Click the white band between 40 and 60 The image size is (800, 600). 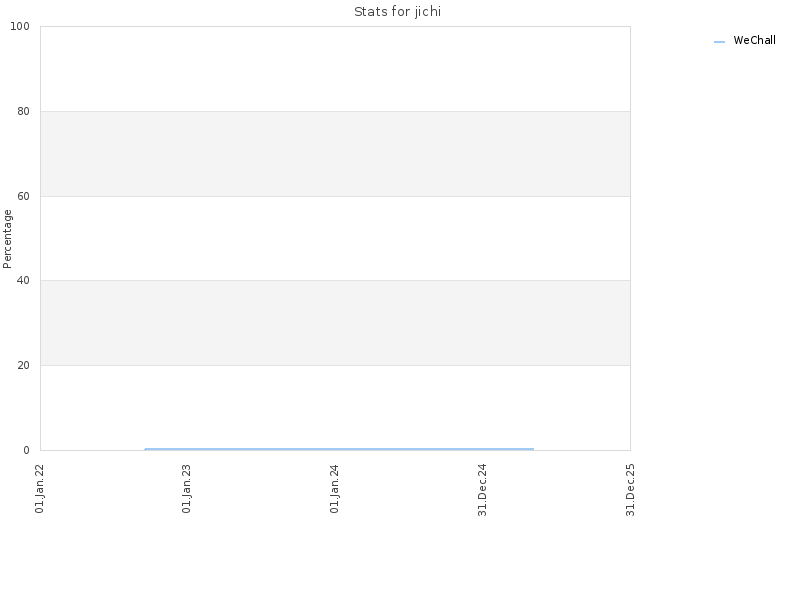(x=335, y=238)
